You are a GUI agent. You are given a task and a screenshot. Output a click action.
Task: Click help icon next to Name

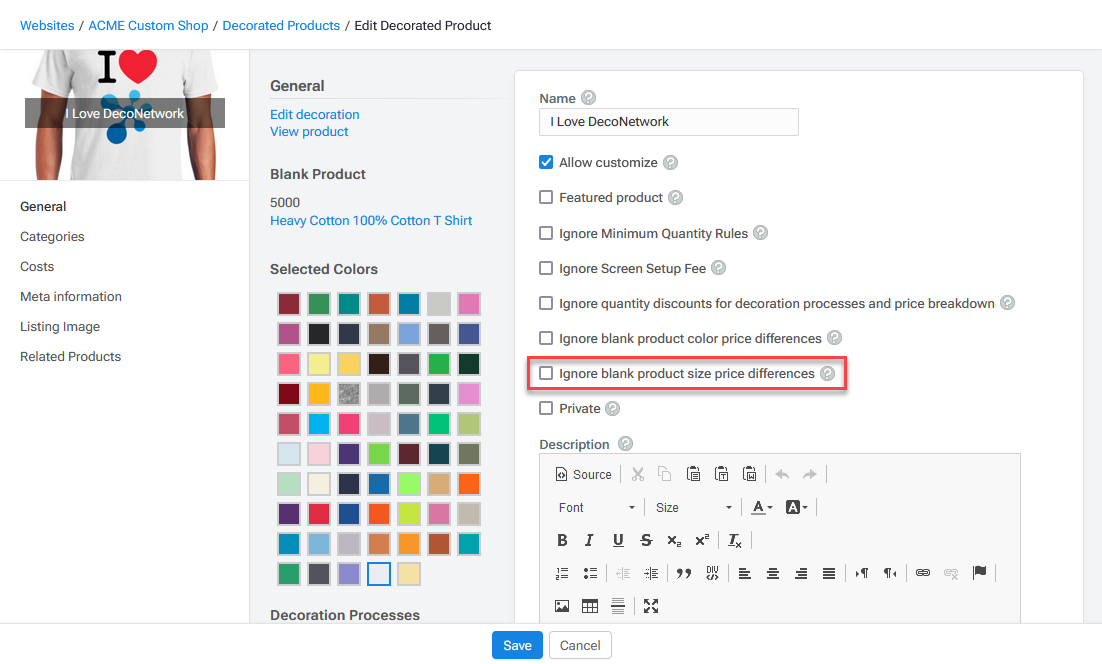589,98
